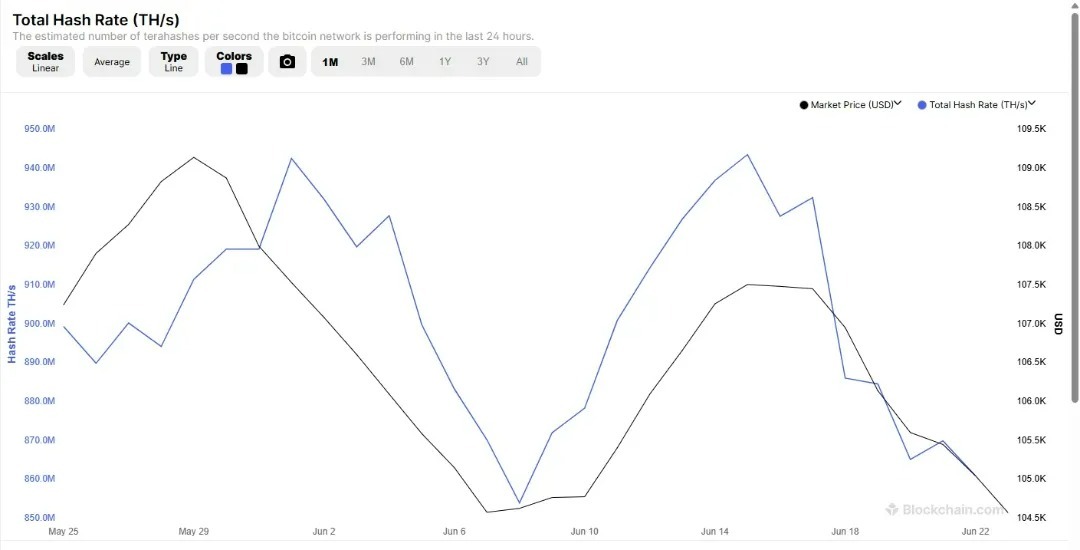Toggle the Type Line button
1080x550 pixels.
[x=174, y=62]
